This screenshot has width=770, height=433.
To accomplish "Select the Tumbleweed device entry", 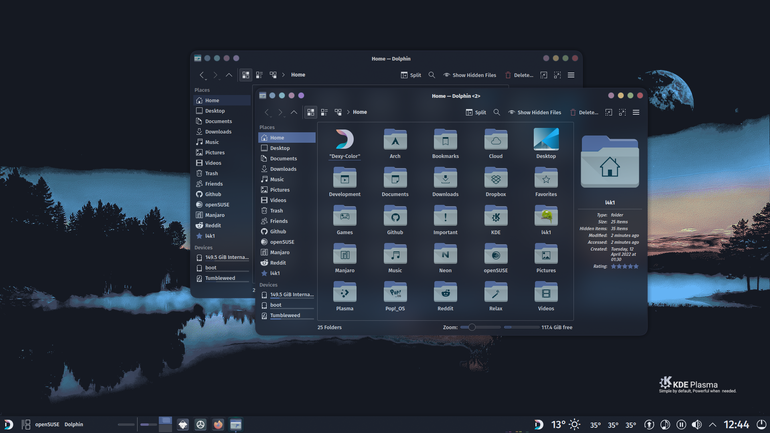I will click(x=287, y=315).
